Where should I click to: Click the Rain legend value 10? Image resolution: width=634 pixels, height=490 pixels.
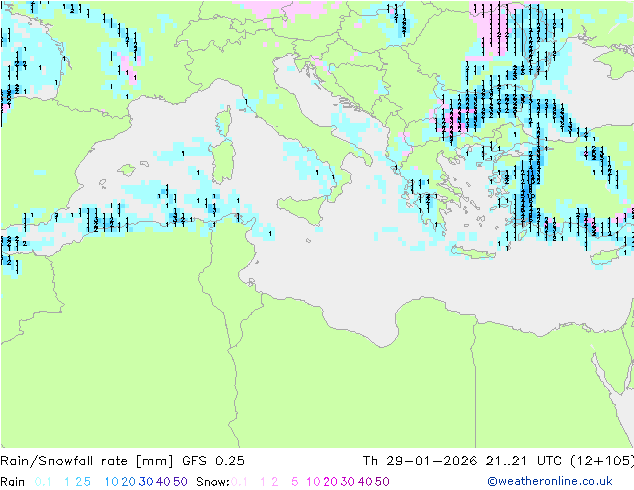pos(112,482)
